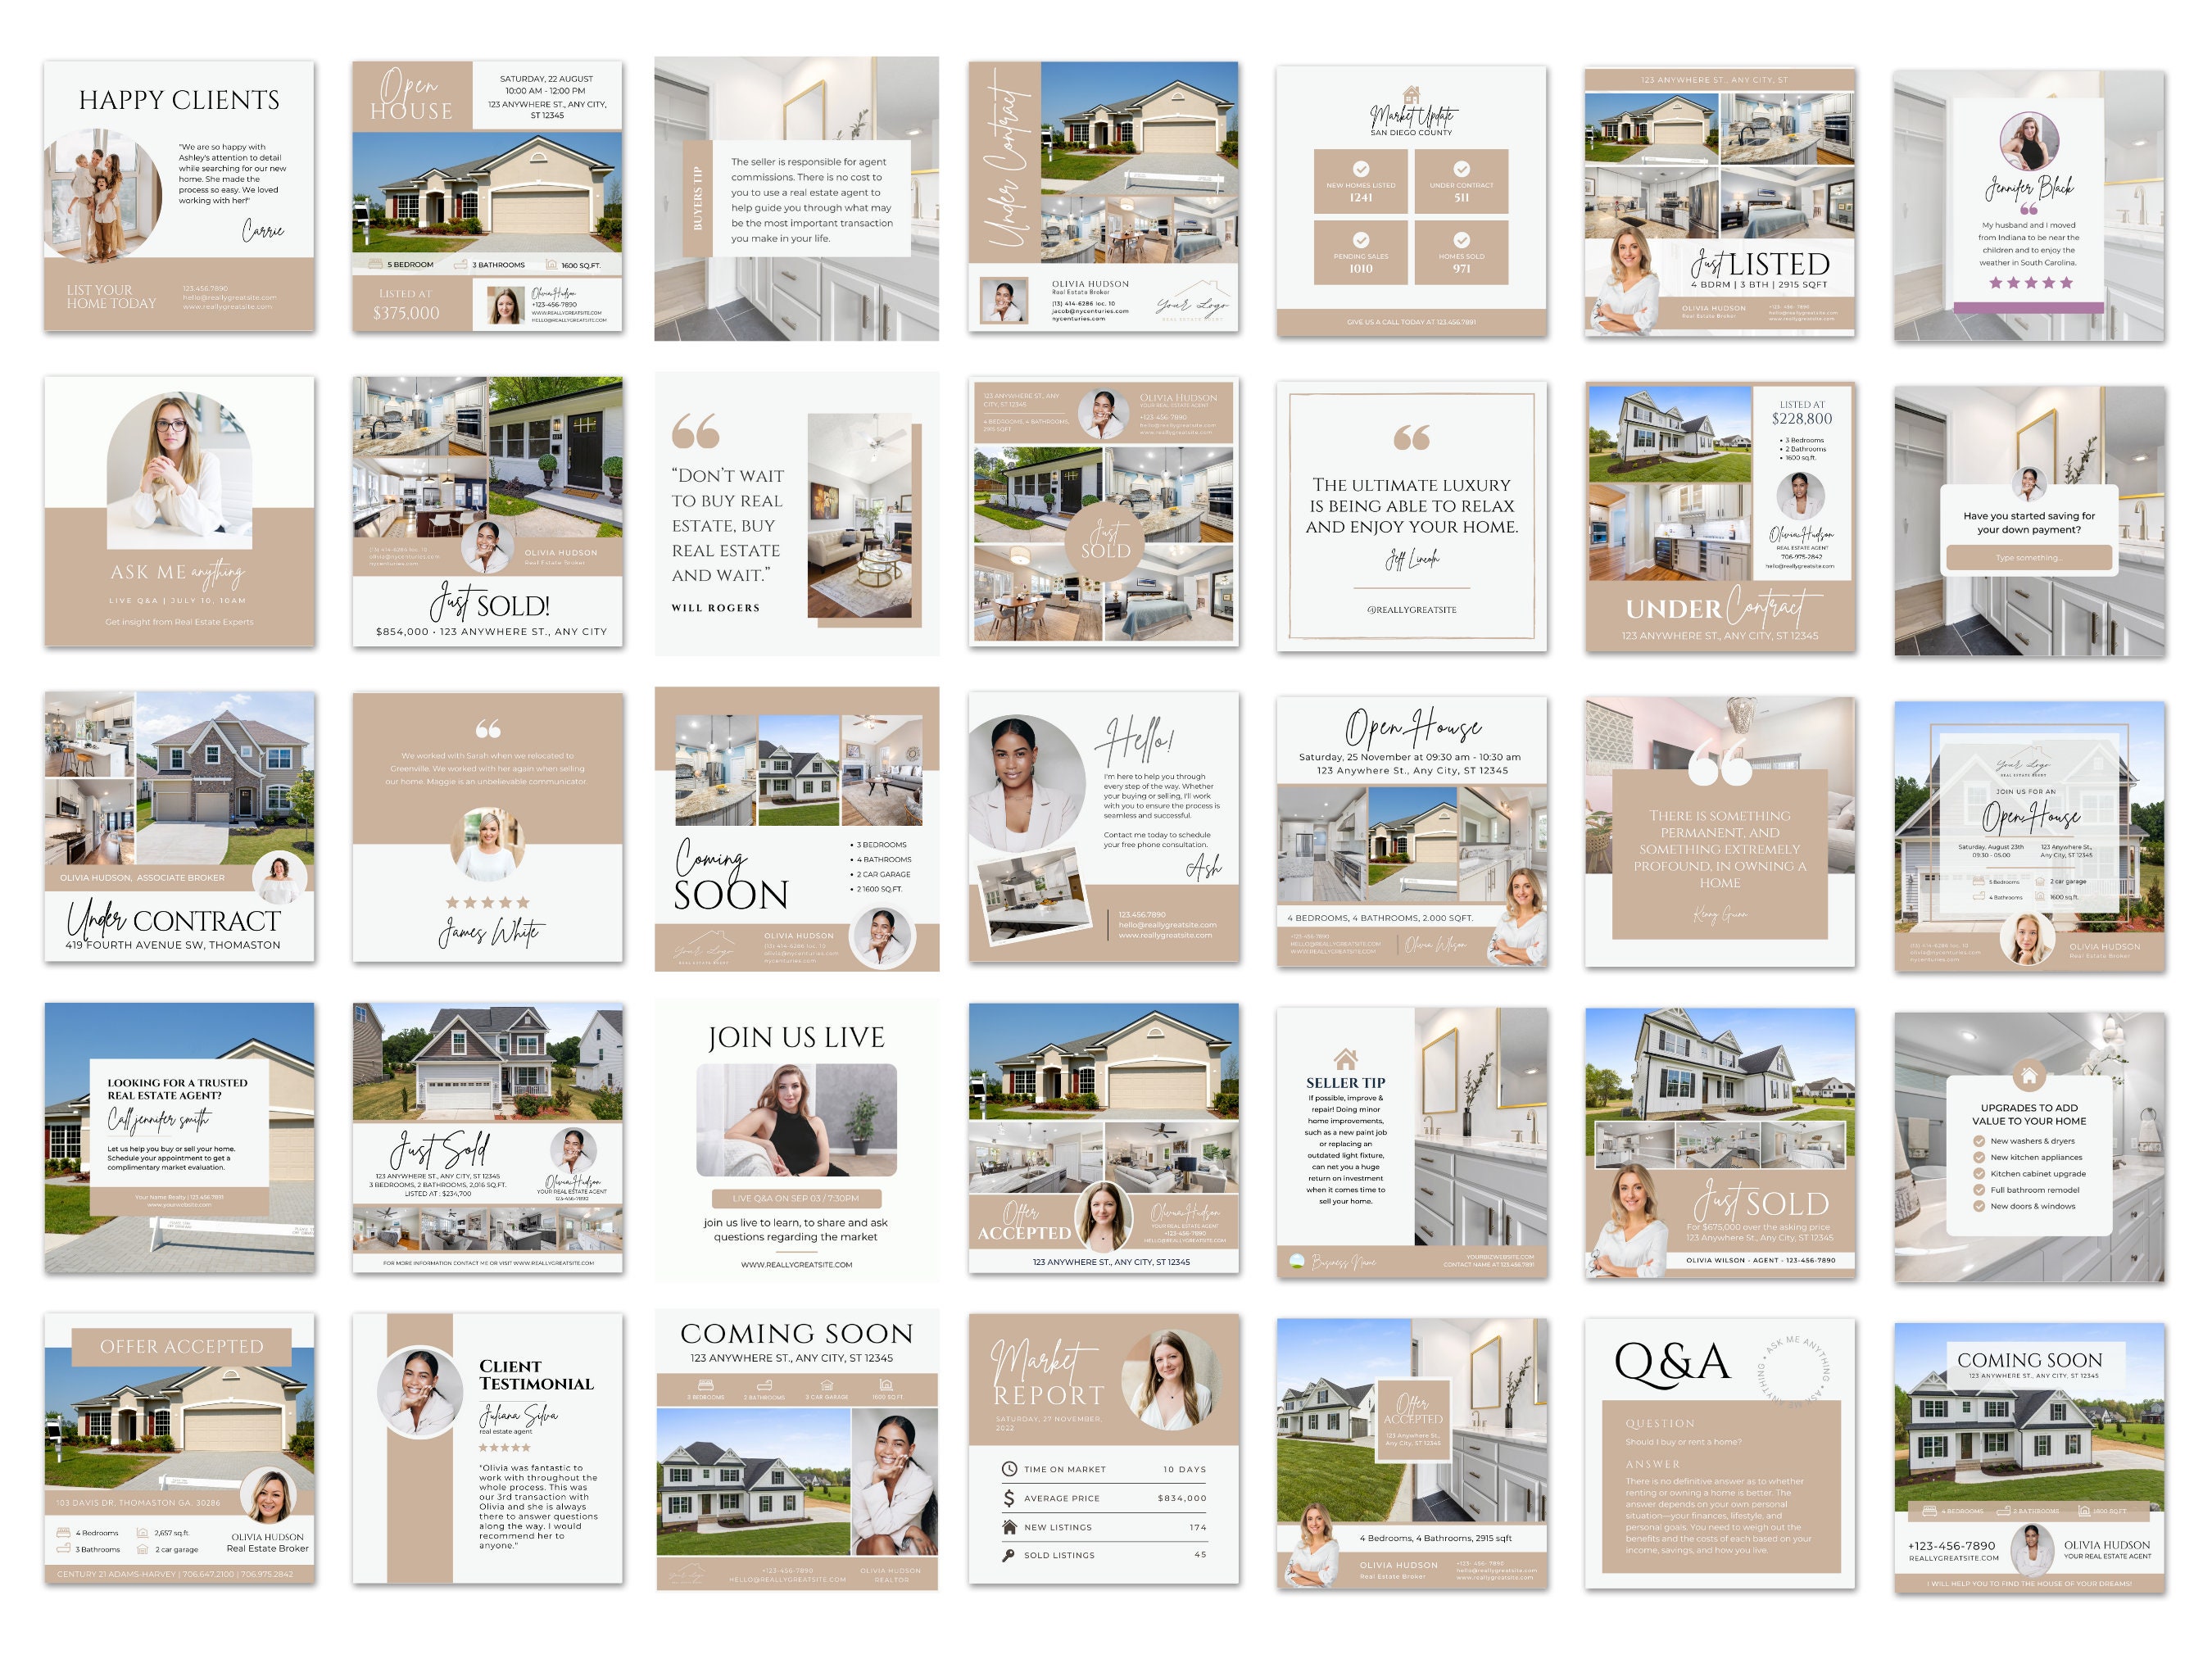Click the vertical BUYERS TIP label
Viewport: 2212px width, 1659px height.
(x=697, y=199)
